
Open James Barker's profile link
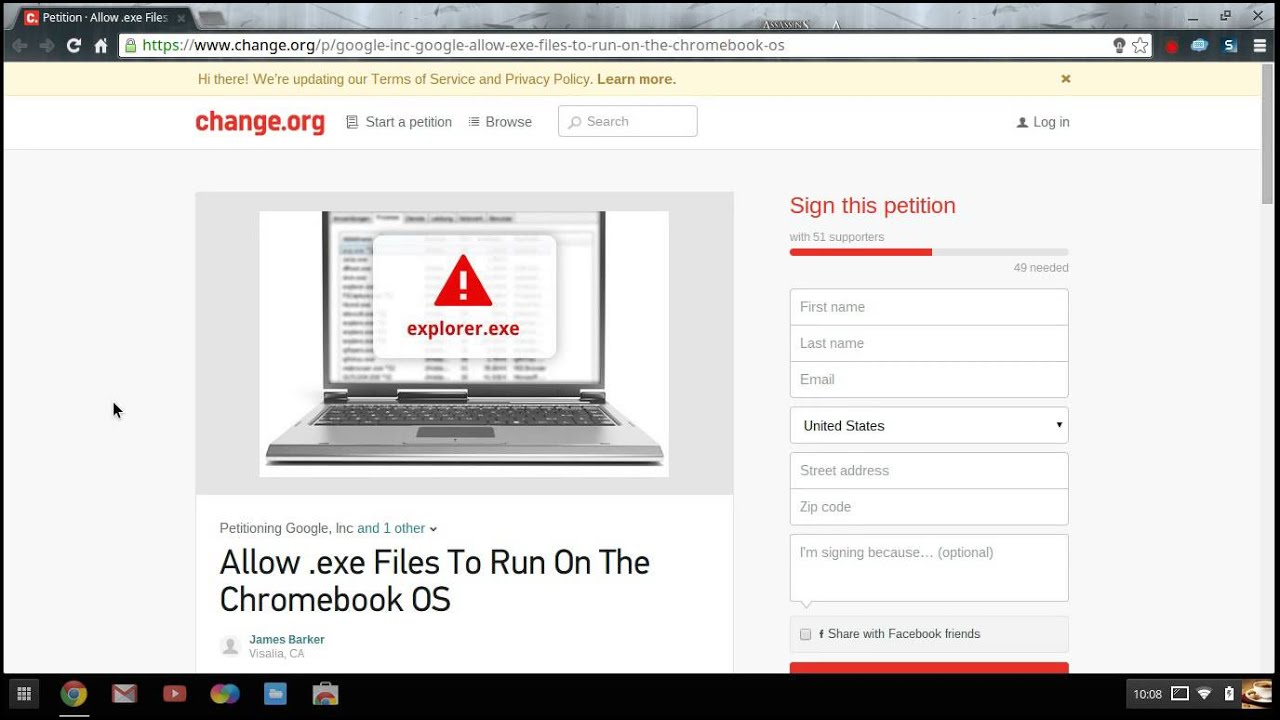tap(287, 640)
